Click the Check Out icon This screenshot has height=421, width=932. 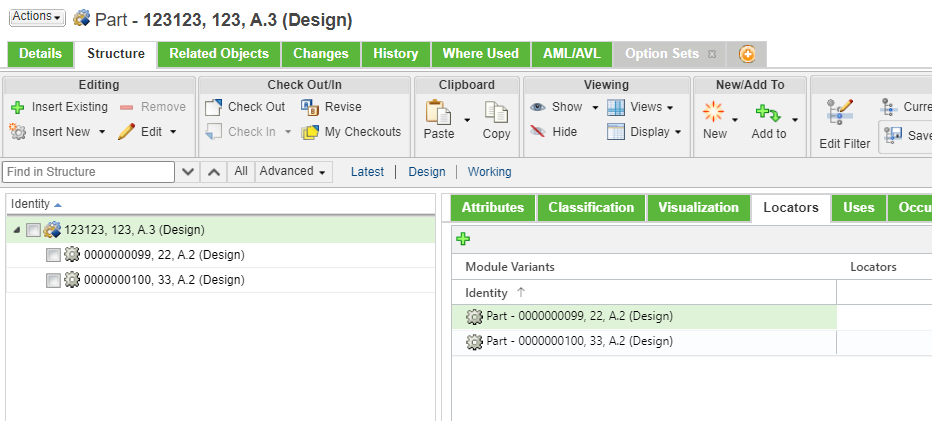(214, 107)
